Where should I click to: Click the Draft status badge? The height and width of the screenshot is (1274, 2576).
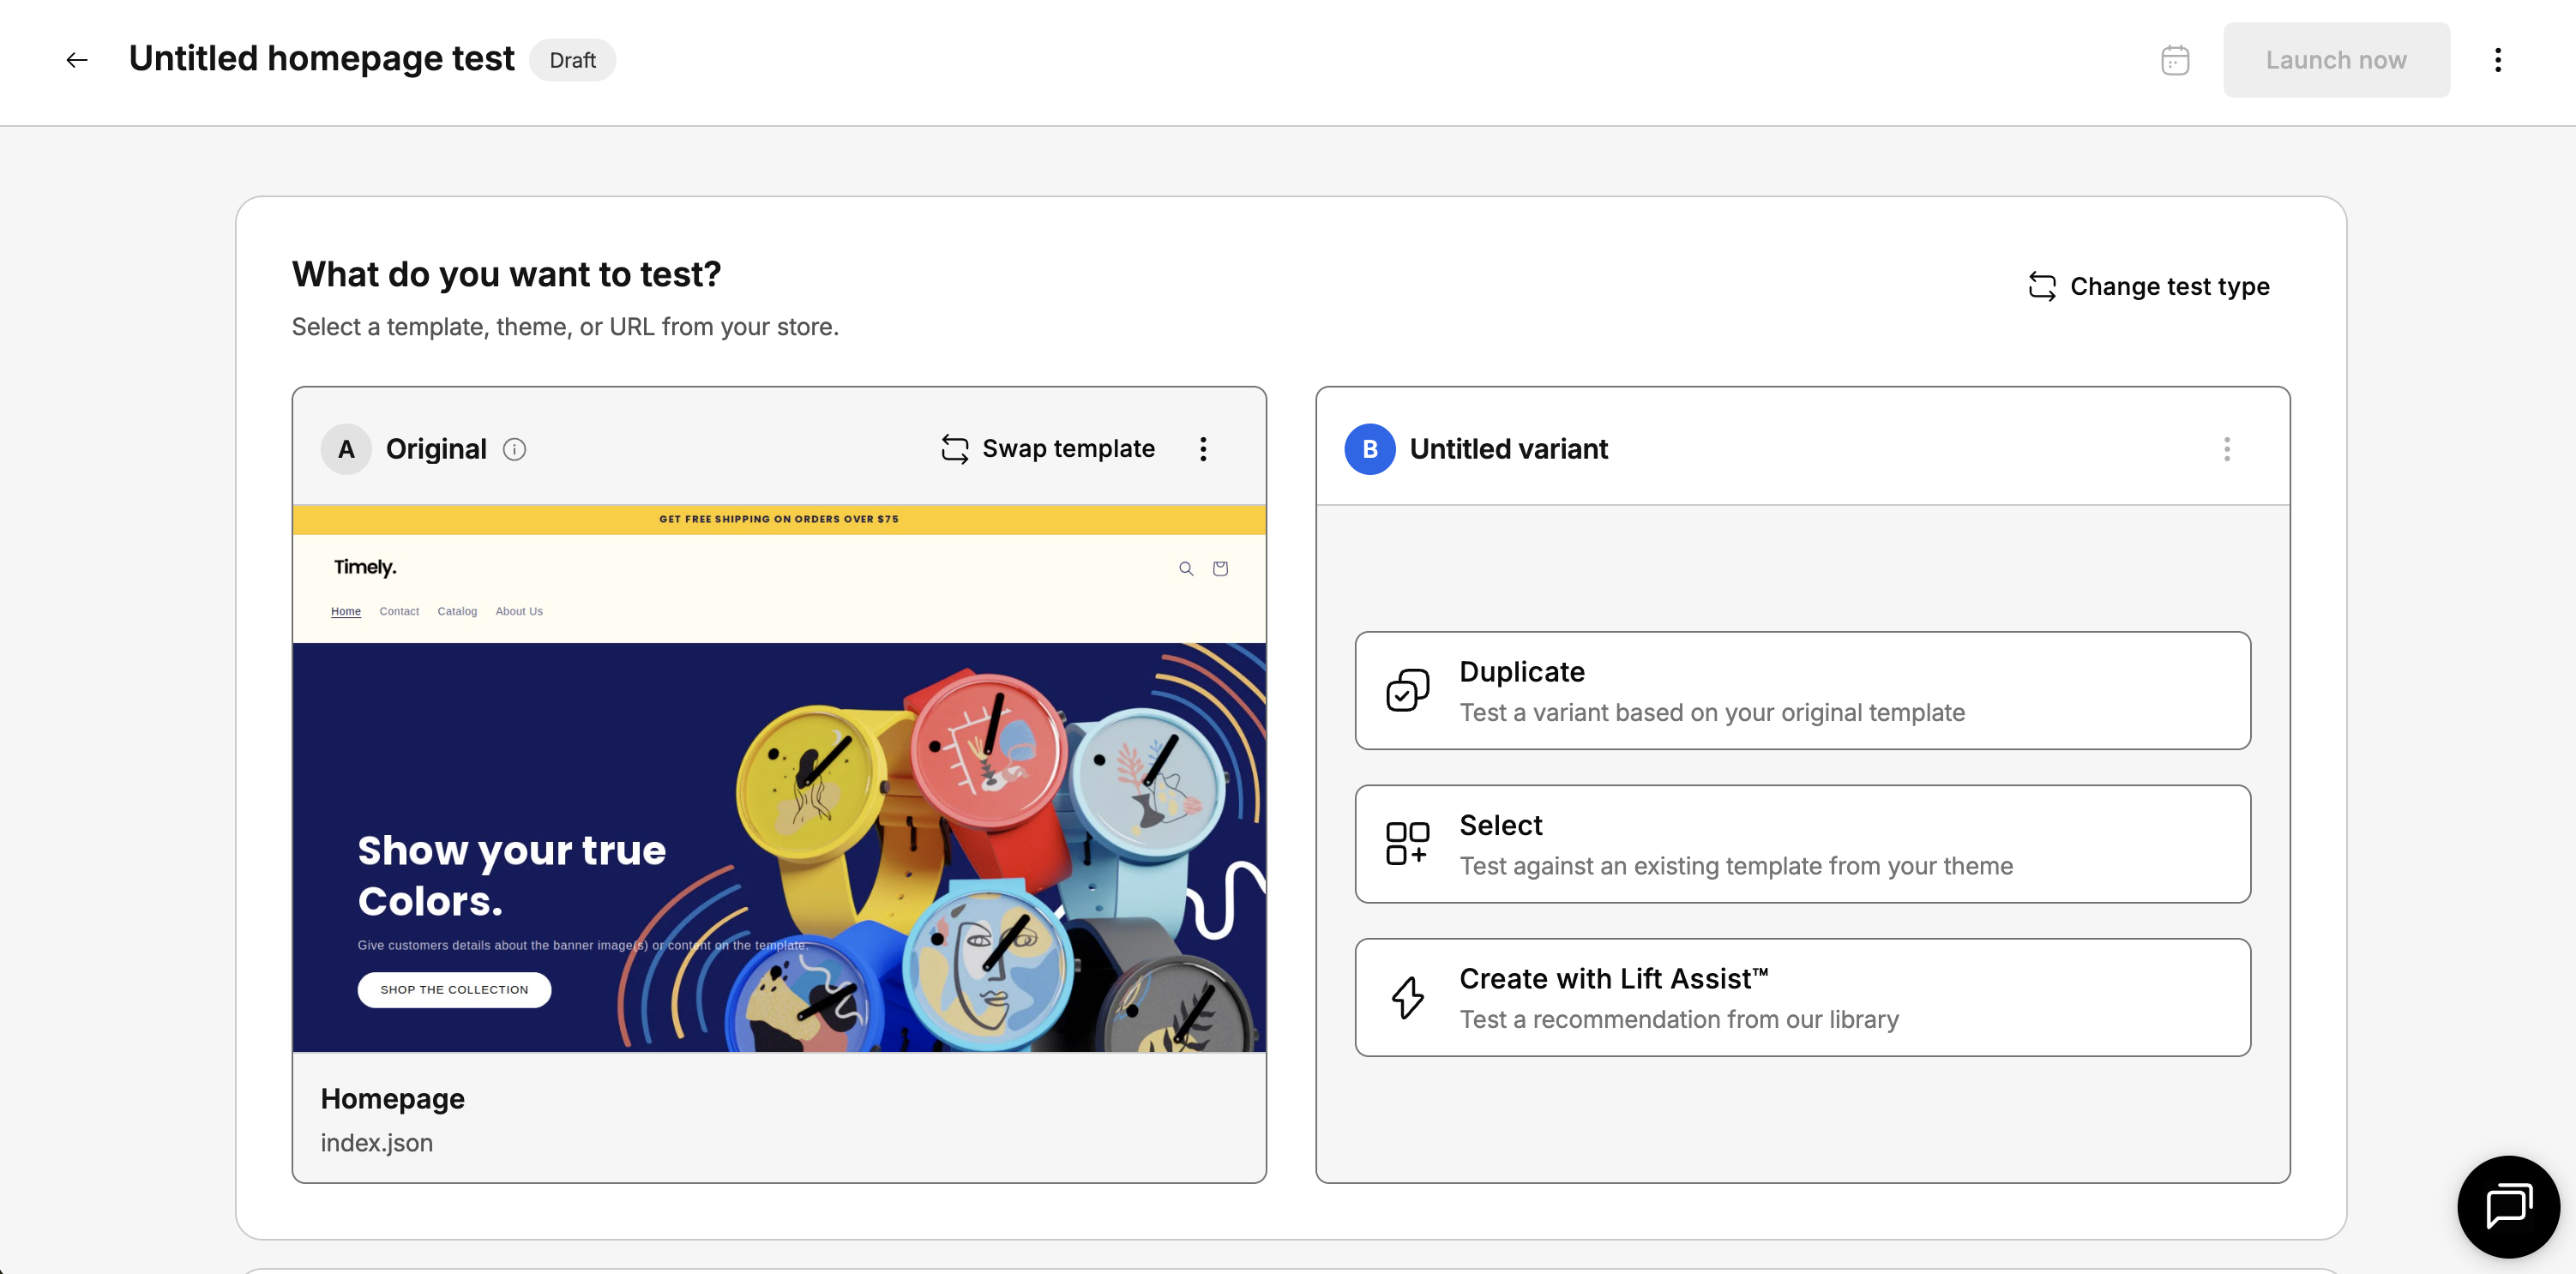(572, 60)
